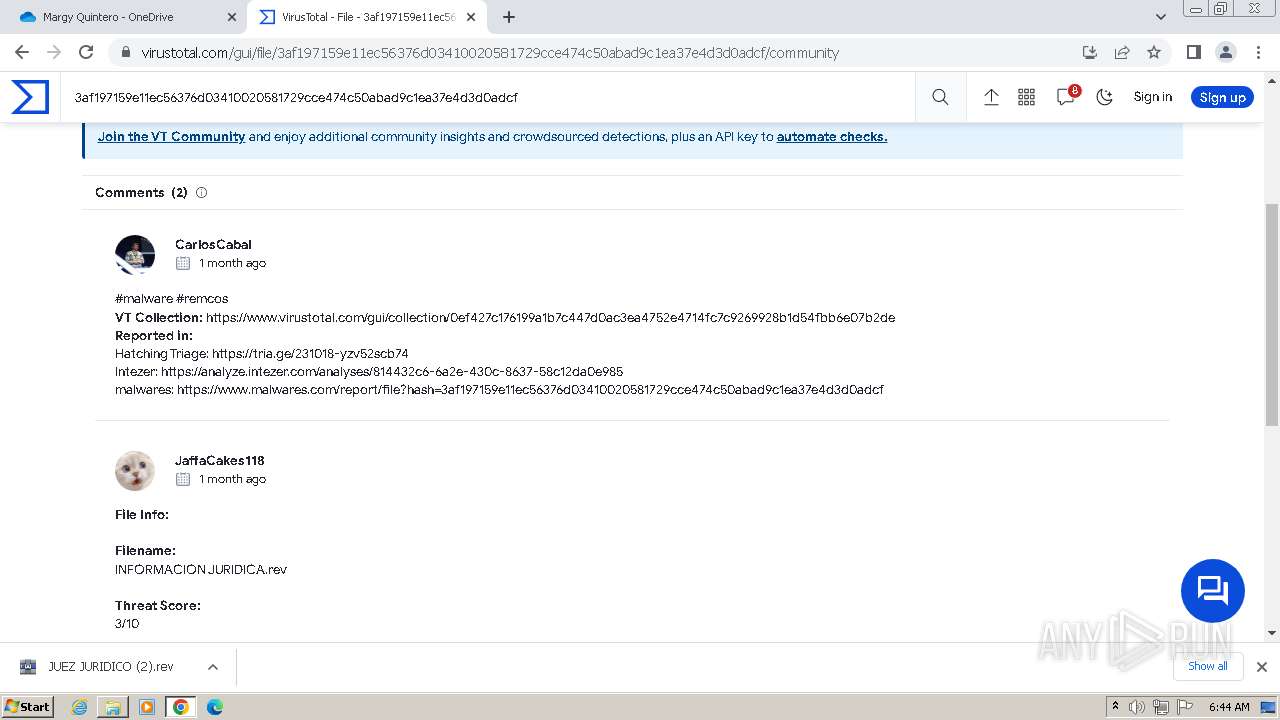Click the site lock icon
The width and height of the screenshot is (1280, 720).
tap(124, 53)
